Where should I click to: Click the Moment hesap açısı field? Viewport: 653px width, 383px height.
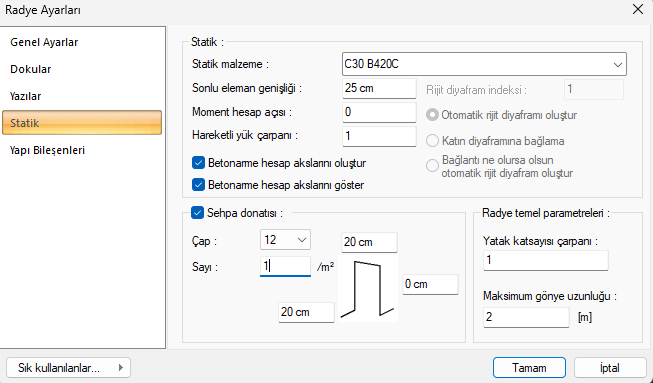[379, 112]
